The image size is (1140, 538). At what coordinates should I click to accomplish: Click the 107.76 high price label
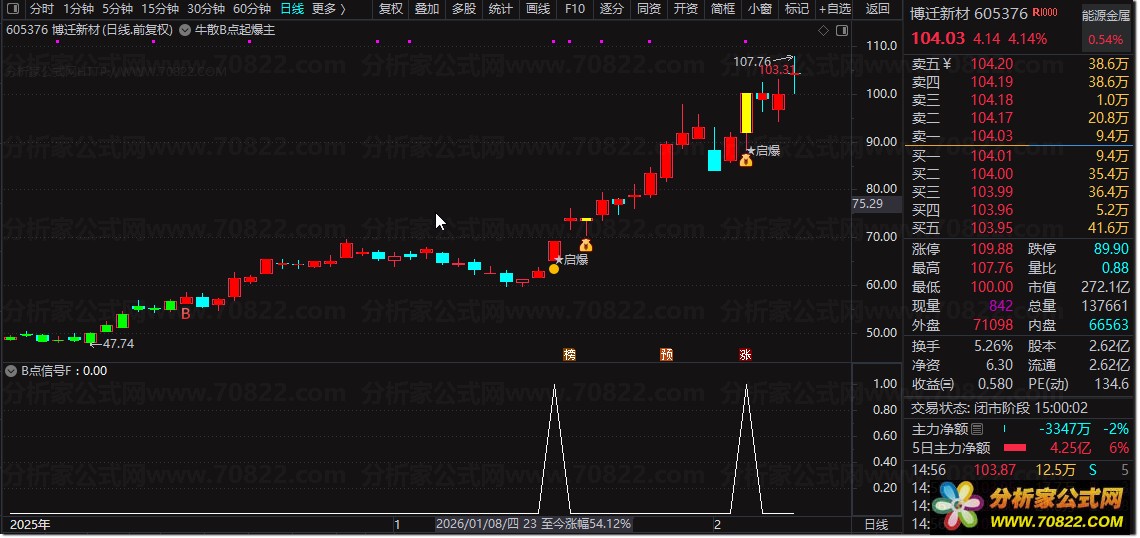(752, 62)
